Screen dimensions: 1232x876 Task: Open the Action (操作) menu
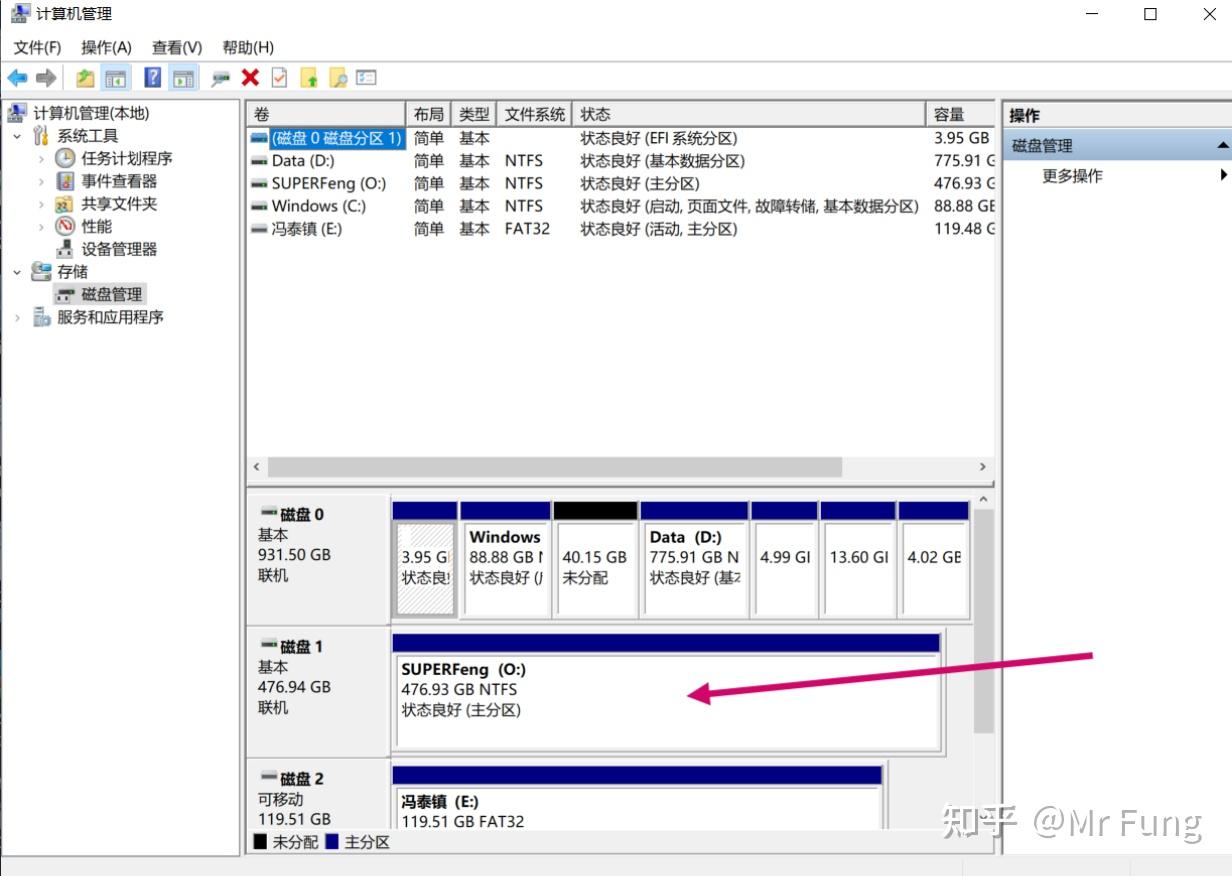106,47
